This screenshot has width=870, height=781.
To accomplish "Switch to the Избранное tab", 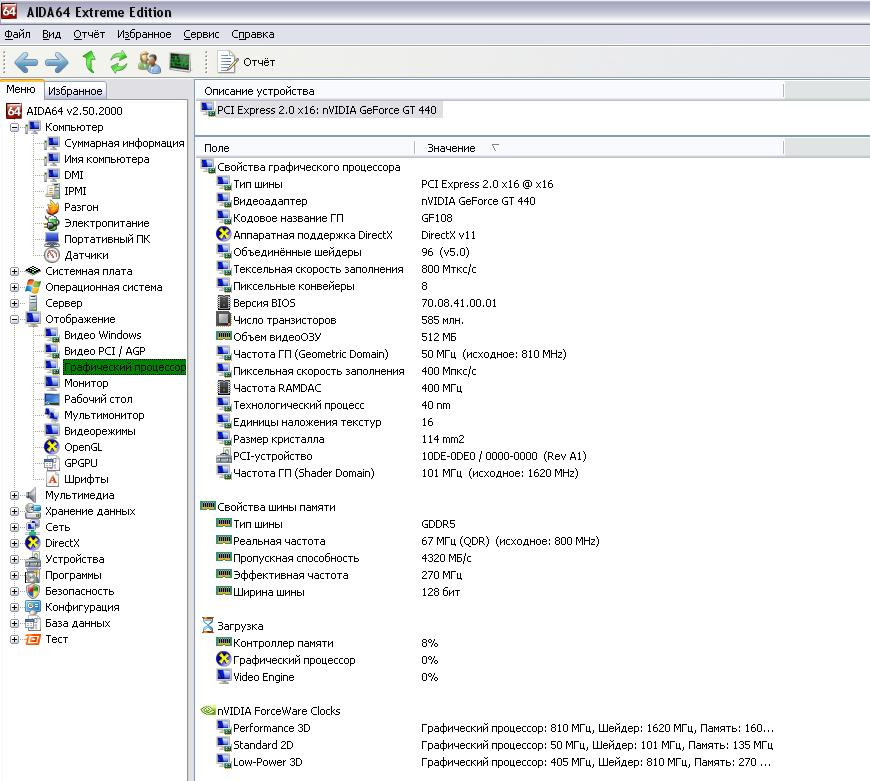I will (x=75, y=90).
